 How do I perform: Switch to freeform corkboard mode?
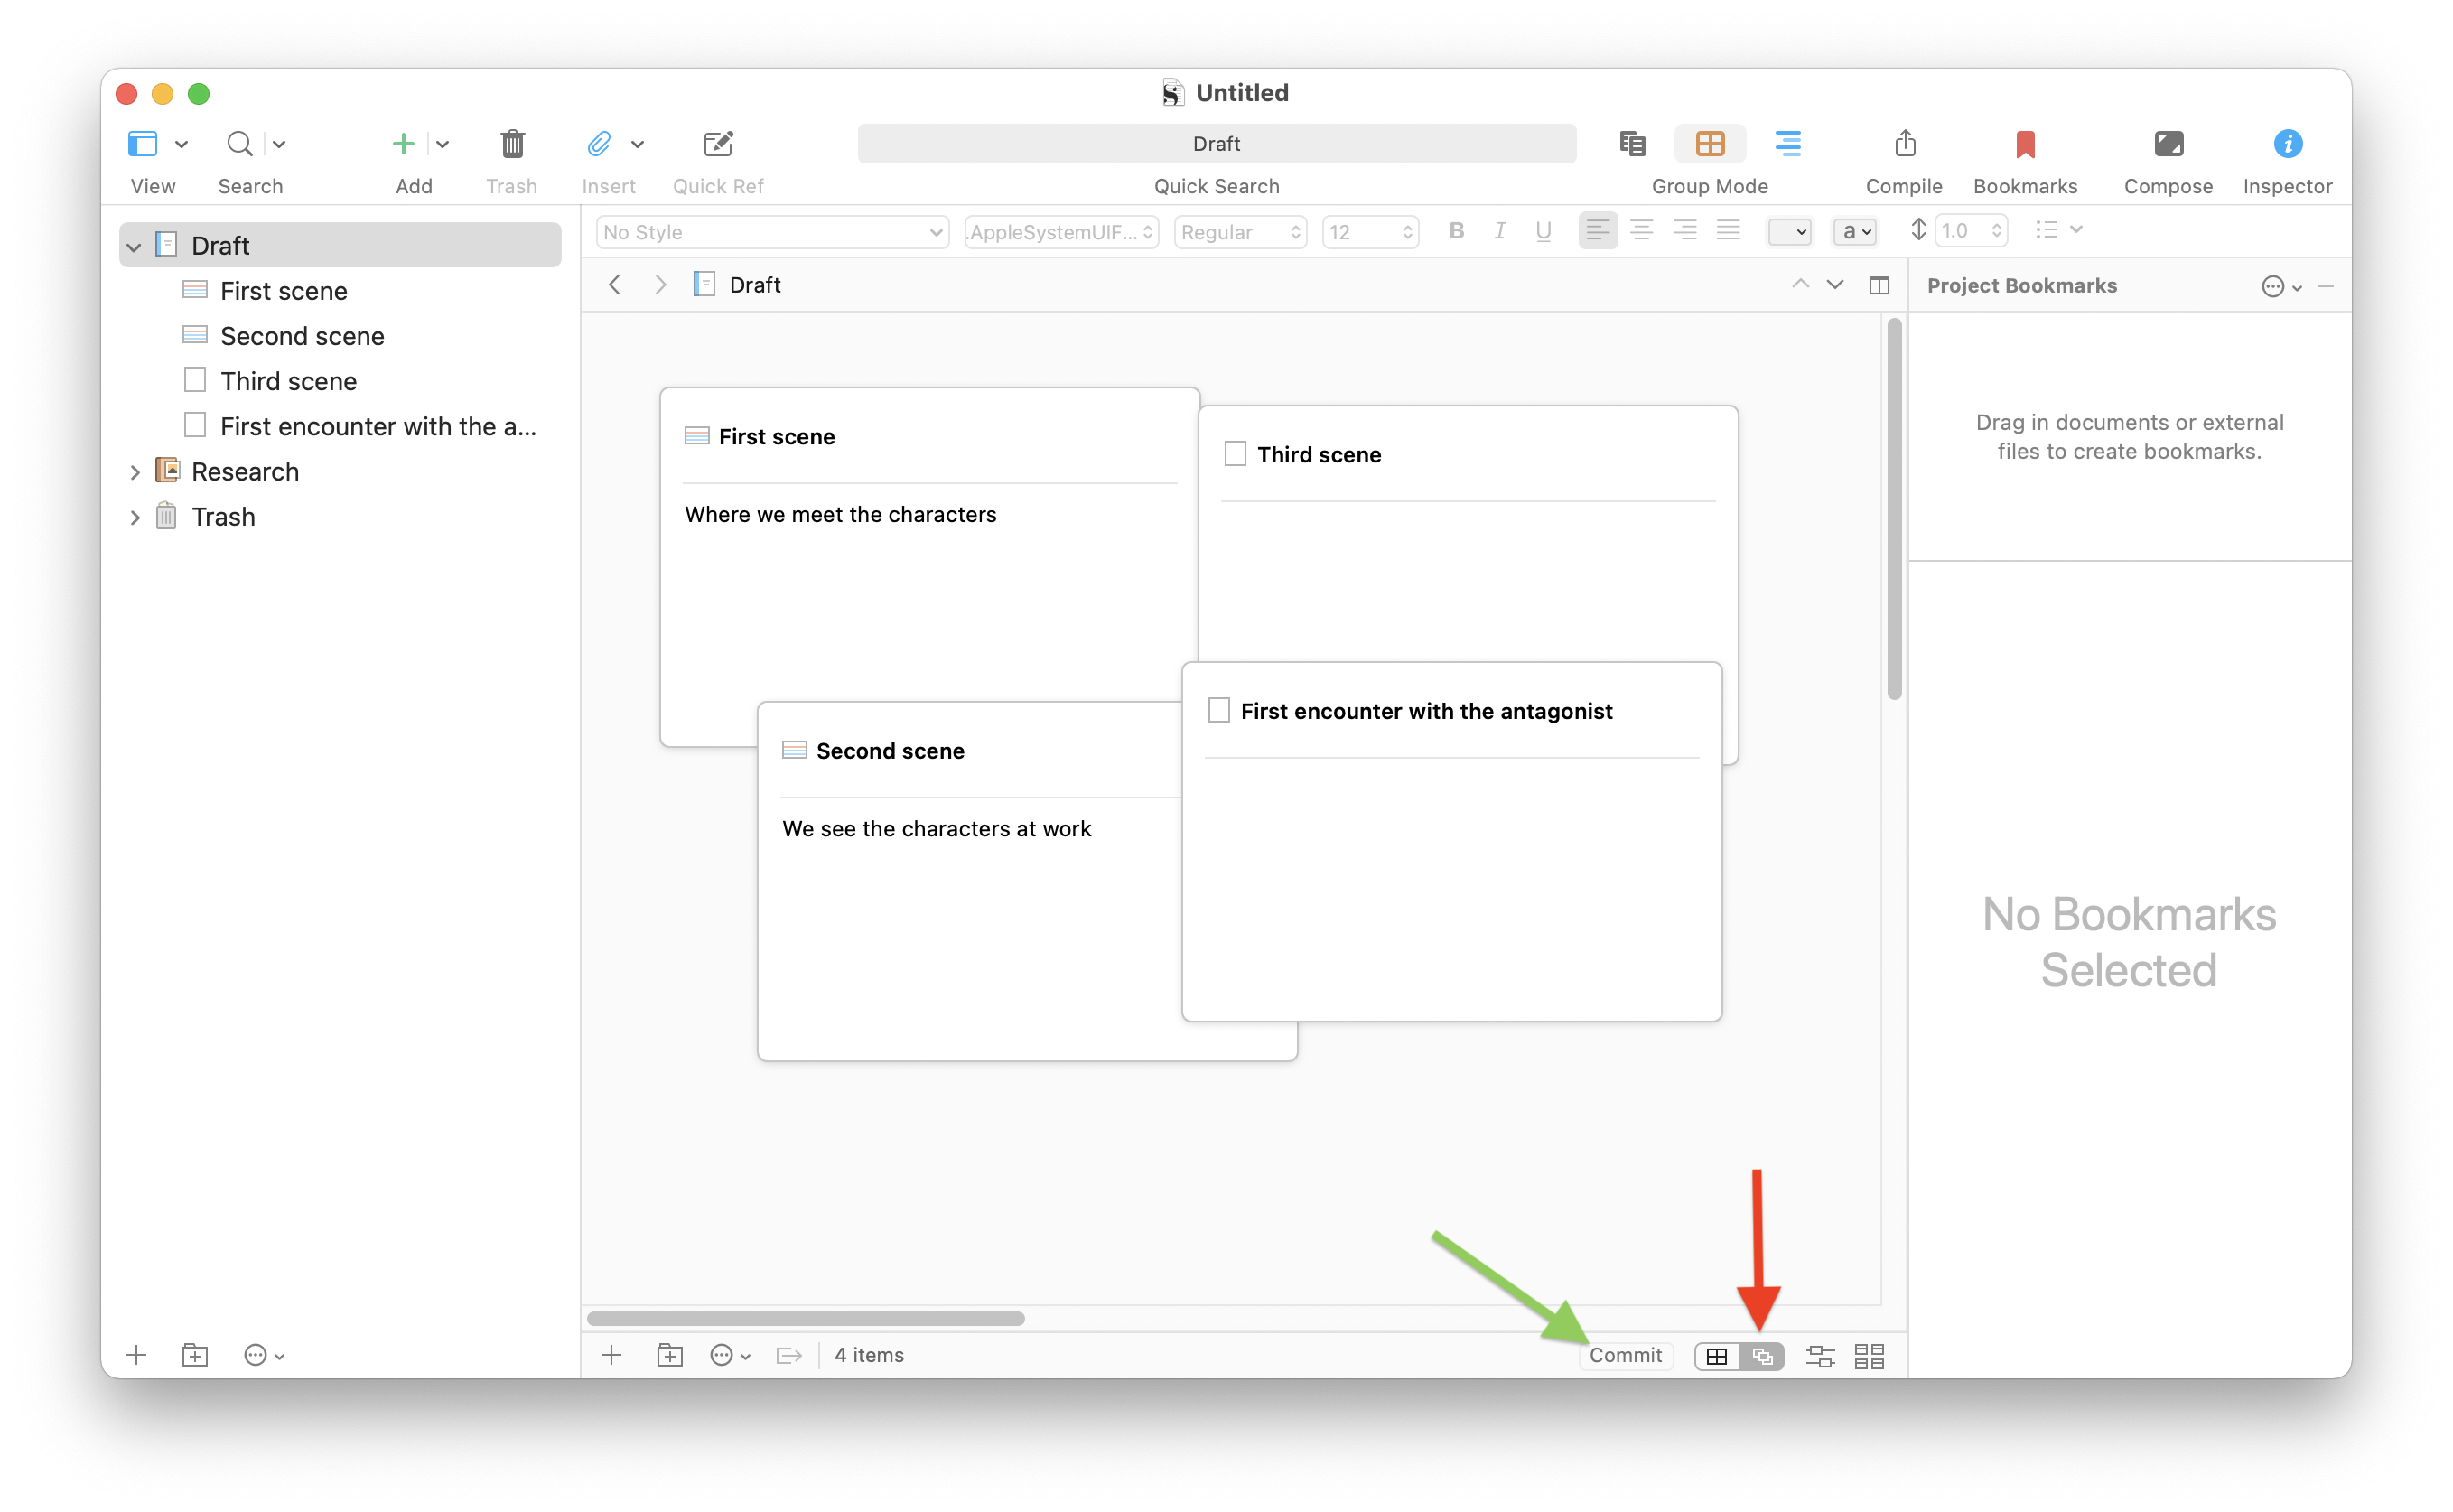[x=1762, y=1356]
